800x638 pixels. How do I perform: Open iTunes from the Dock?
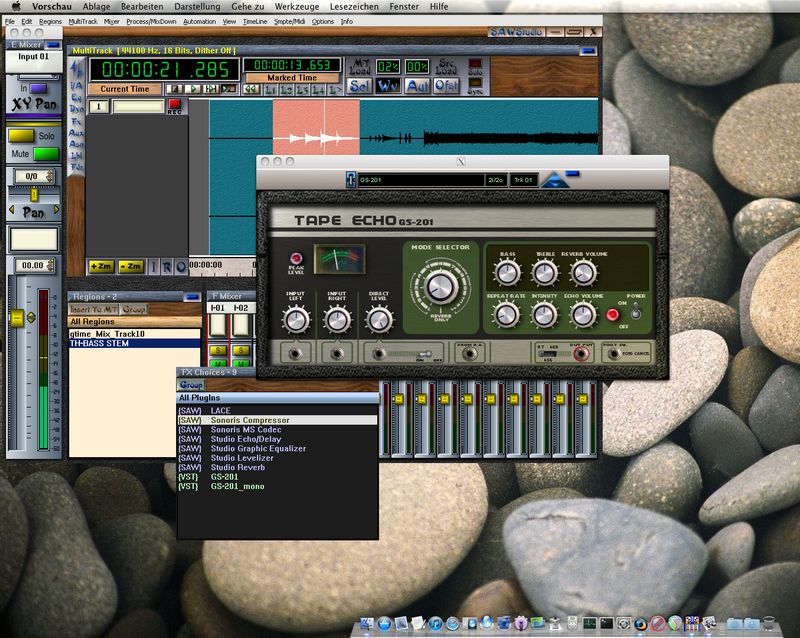(x=435, y=623)
